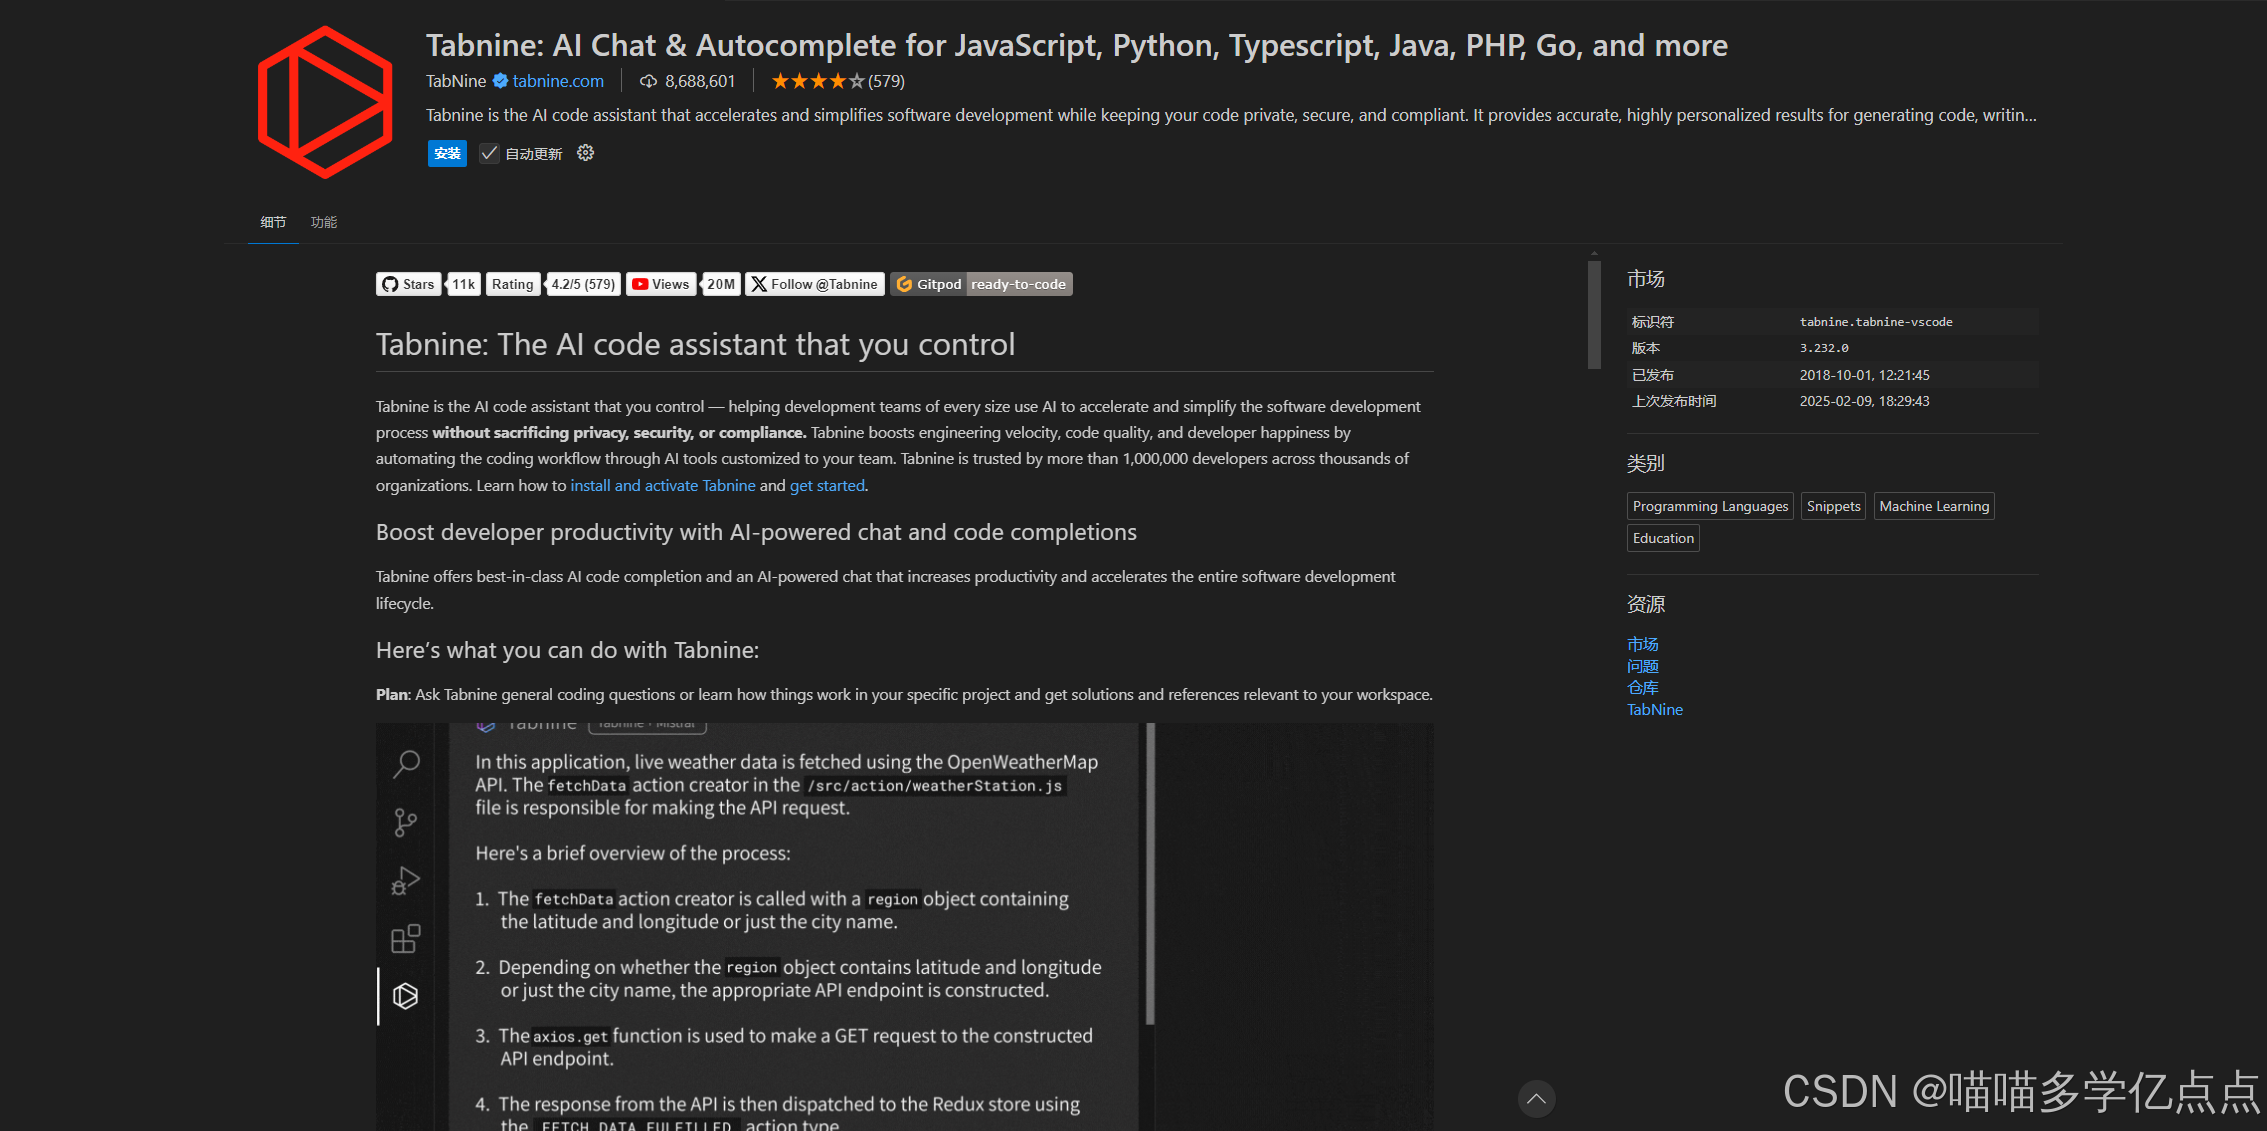Click the extension title Tabnine: AI Chat & Autocomplete

click(x=1077, y=45)
